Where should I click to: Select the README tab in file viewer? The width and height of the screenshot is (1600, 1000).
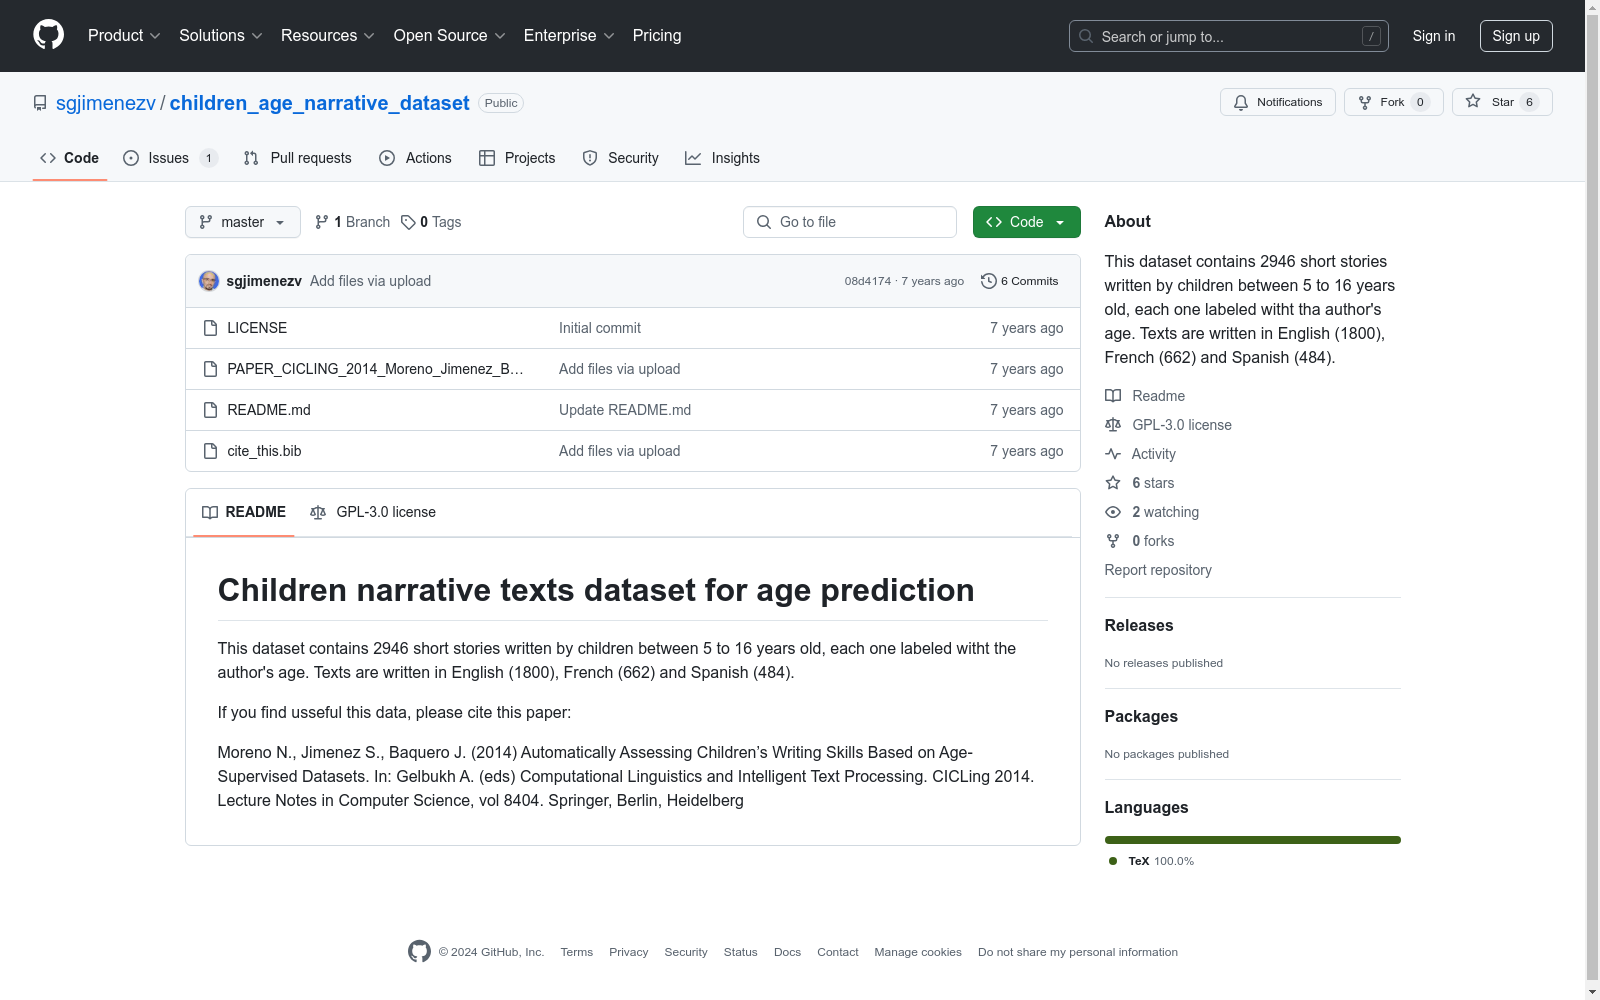pos(244,512)
